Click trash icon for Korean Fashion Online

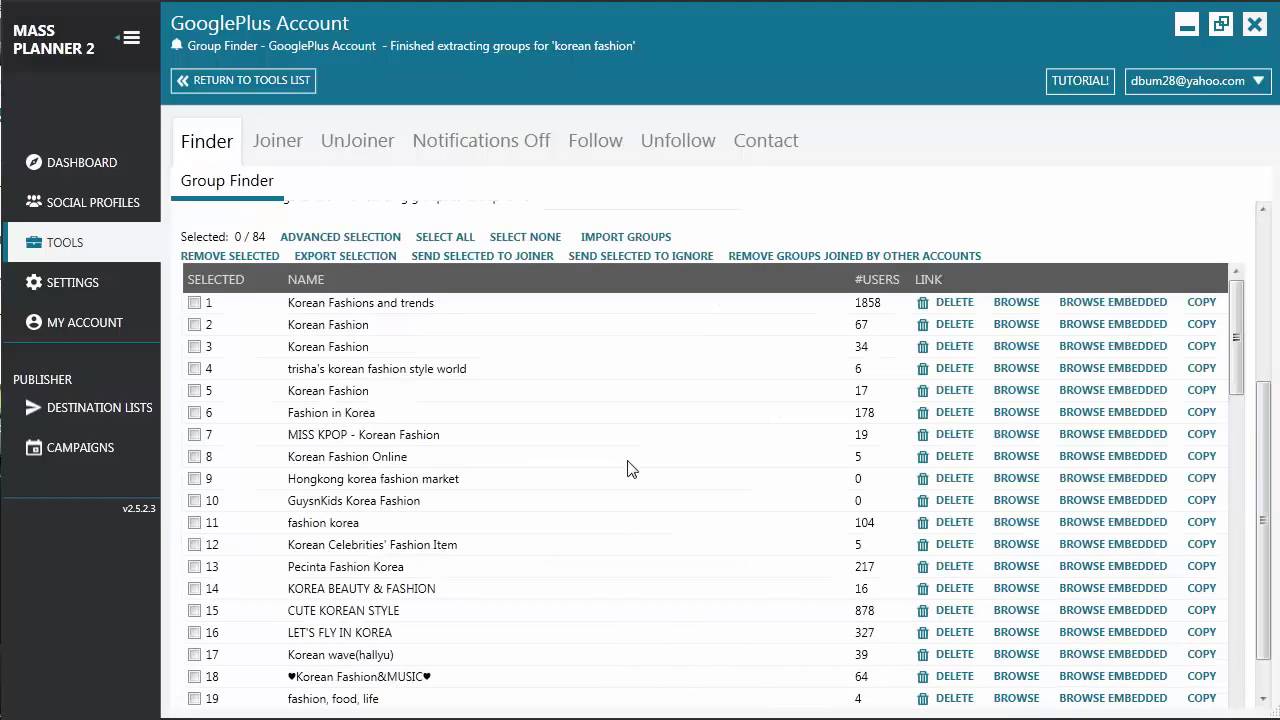[x=923, y=457]
